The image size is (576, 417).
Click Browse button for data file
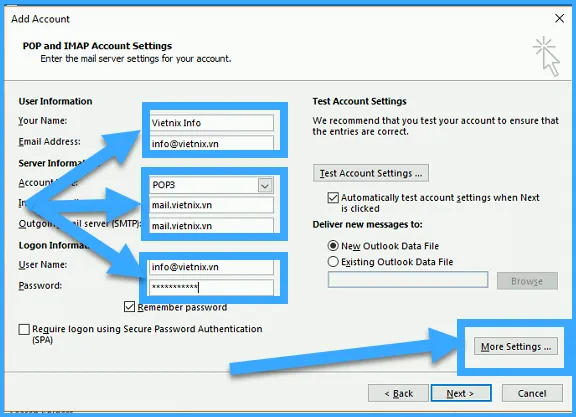pos(527,281)
